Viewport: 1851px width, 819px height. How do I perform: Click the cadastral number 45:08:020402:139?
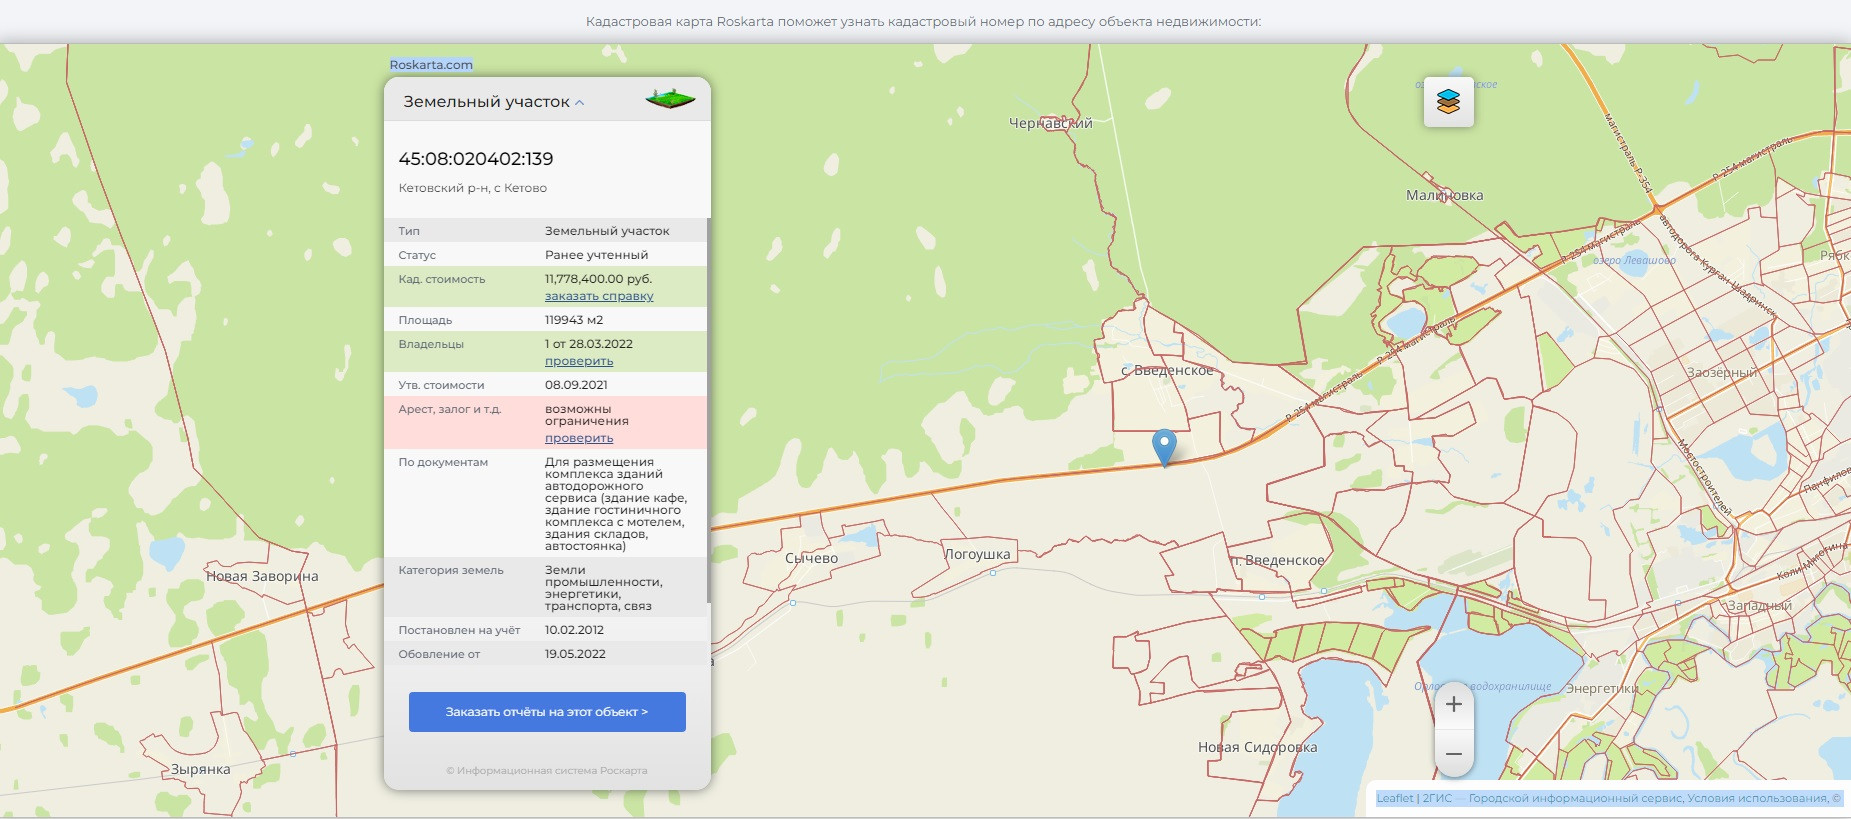pos(476,159)
